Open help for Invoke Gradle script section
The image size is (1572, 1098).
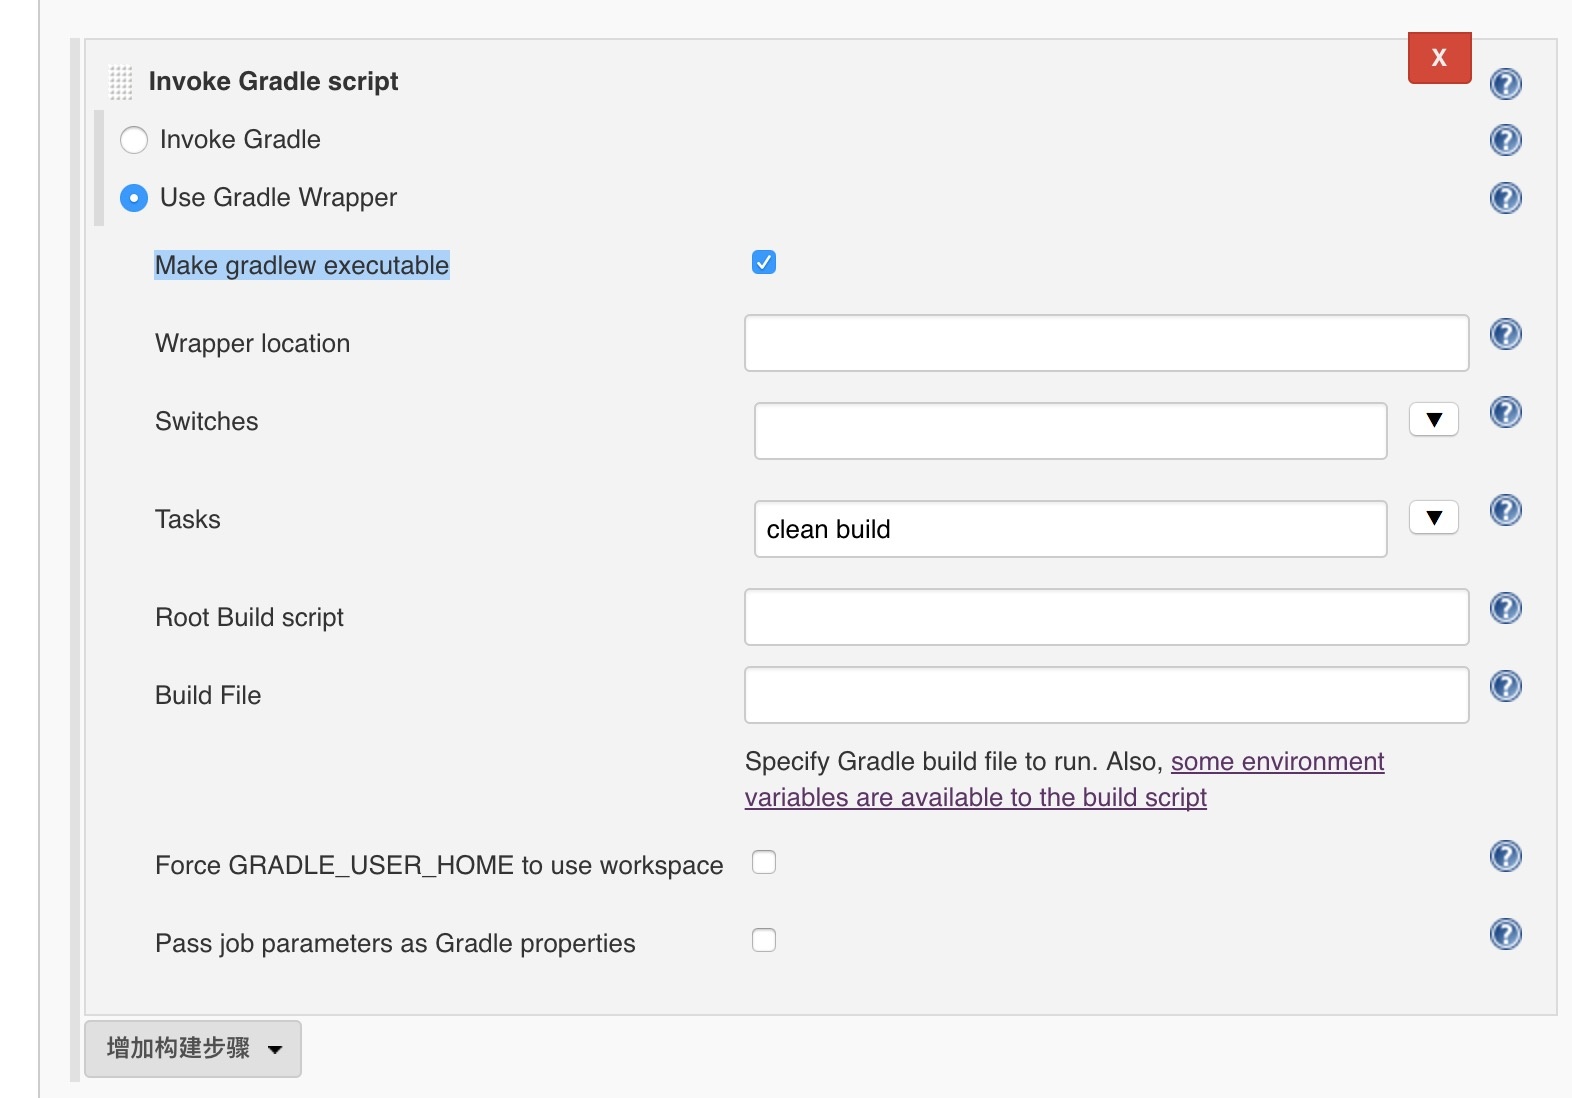1505,83
